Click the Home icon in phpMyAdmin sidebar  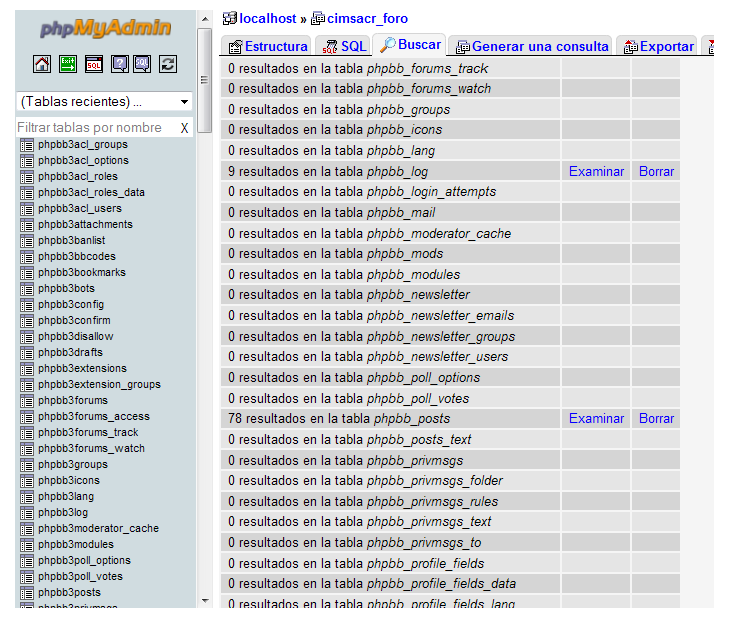[x=42, y=64]
